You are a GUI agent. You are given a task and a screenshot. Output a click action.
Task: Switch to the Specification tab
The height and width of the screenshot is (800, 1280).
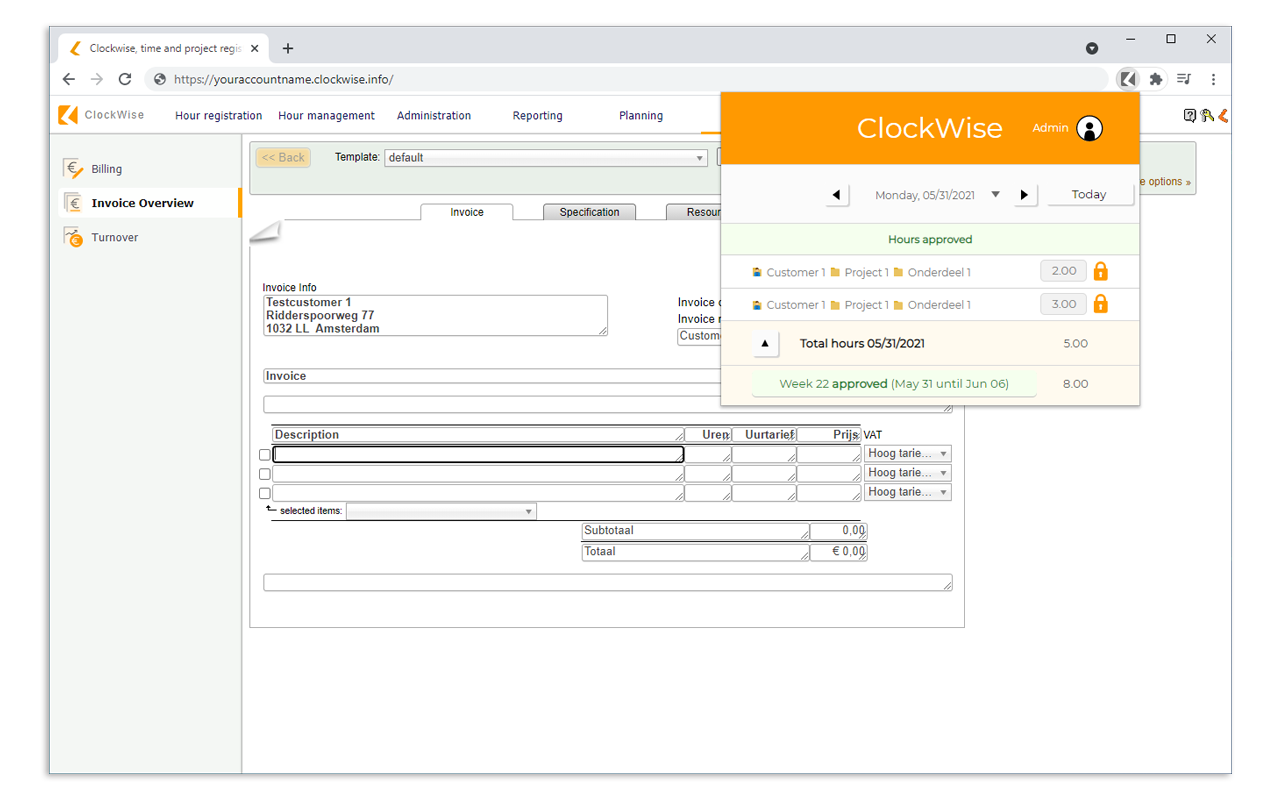point(589,211)
